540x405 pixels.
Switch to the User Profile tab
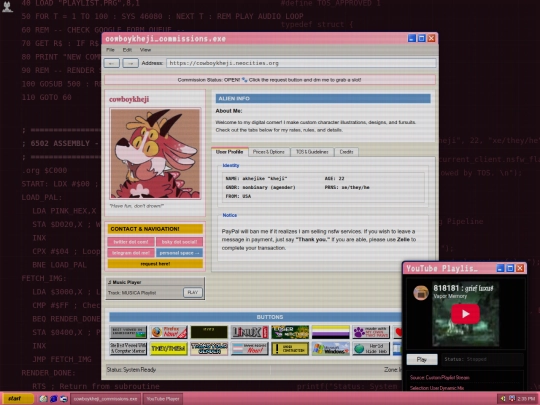(229, 152)
